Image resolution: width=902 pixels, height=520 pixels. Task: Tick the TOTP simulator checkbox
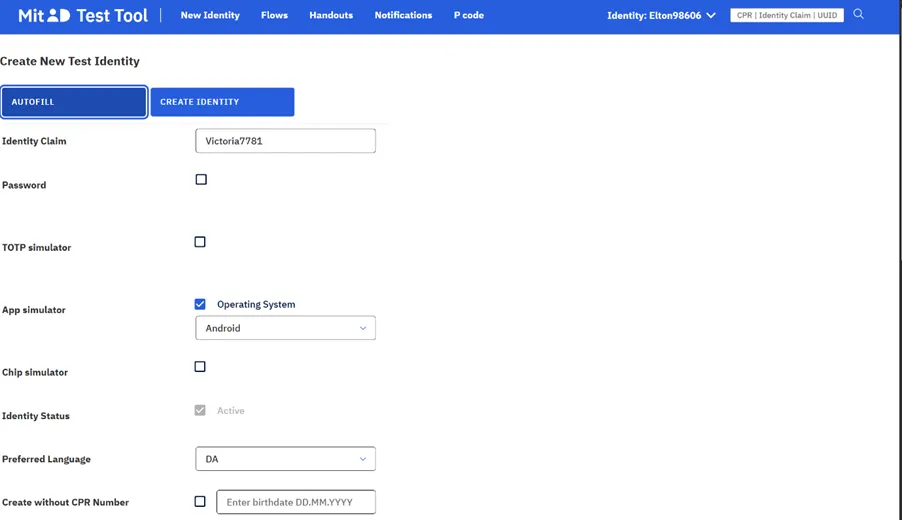[200, 242]
